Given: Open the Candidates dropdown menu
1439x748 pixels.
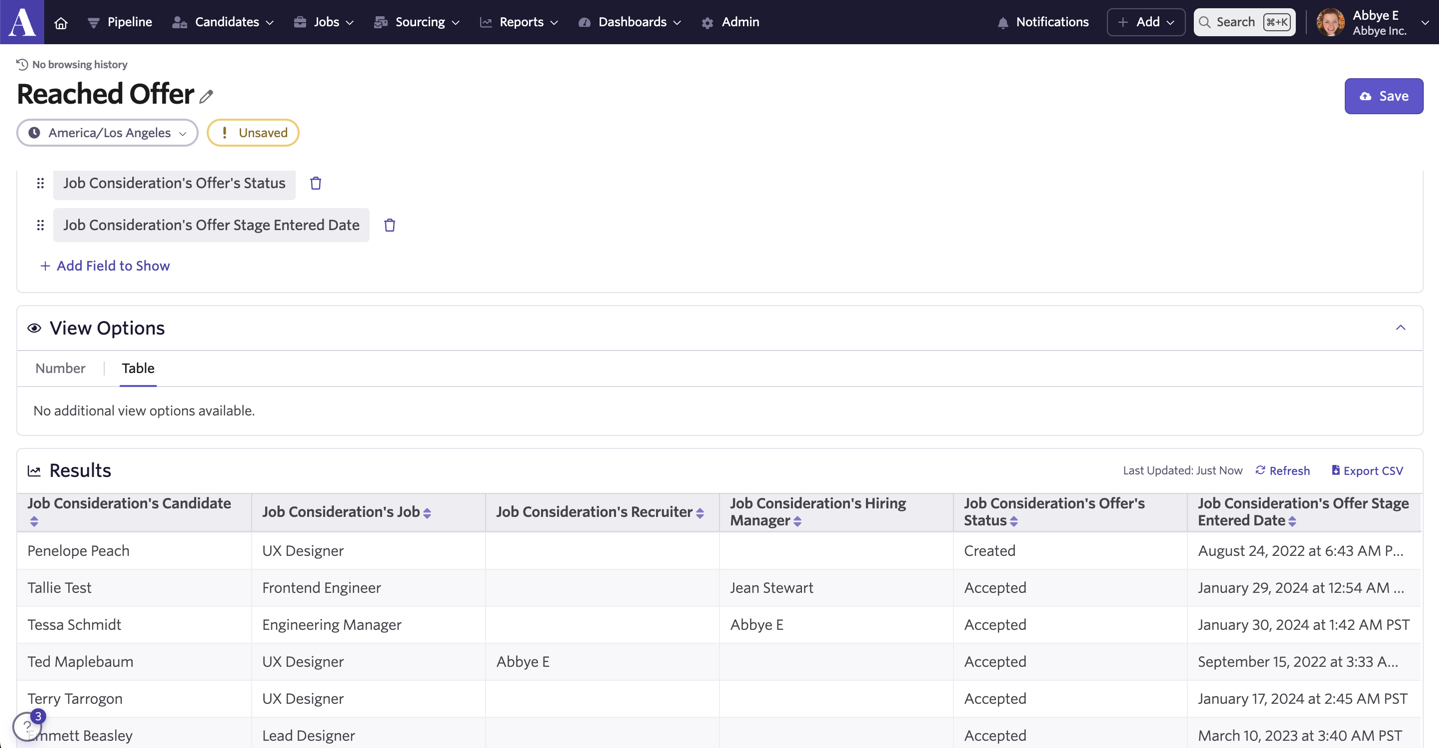Looking at the screenshot, I should tap(223, 22).
